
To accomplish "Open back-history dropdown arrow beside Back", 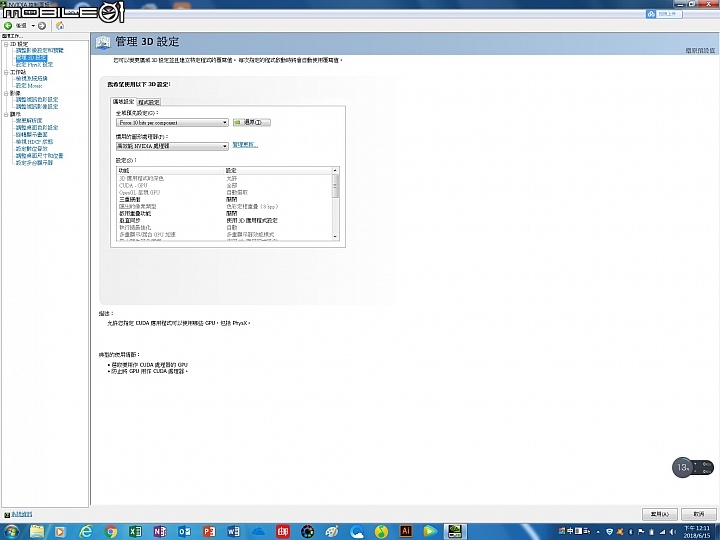I will coord(33,26).
